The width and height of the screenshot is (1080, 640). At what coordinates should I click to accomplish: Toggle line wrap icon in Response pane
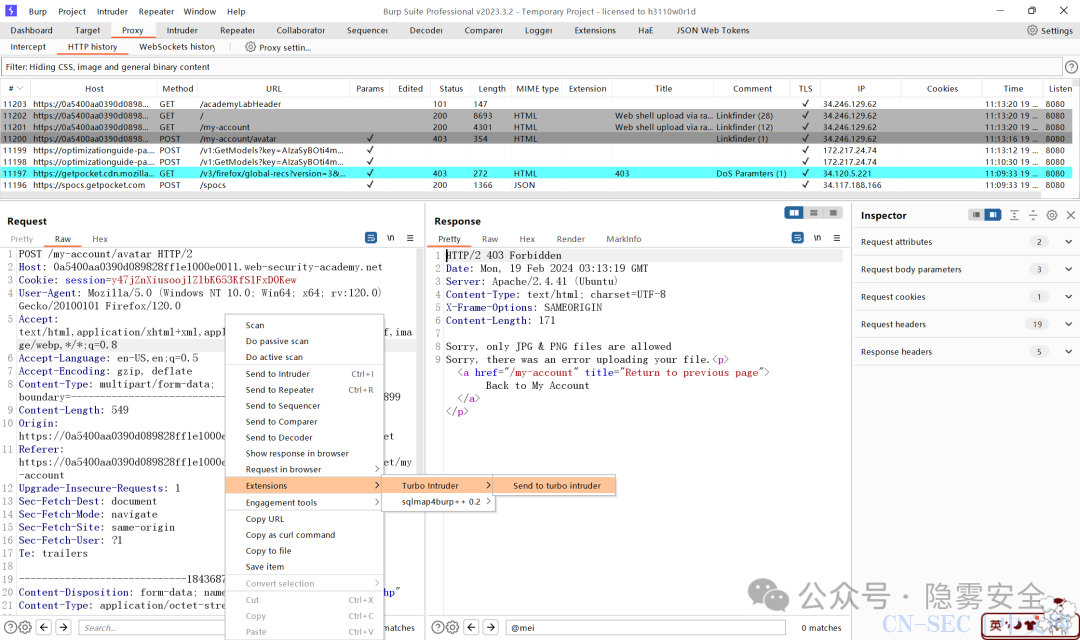coord(798,238)
